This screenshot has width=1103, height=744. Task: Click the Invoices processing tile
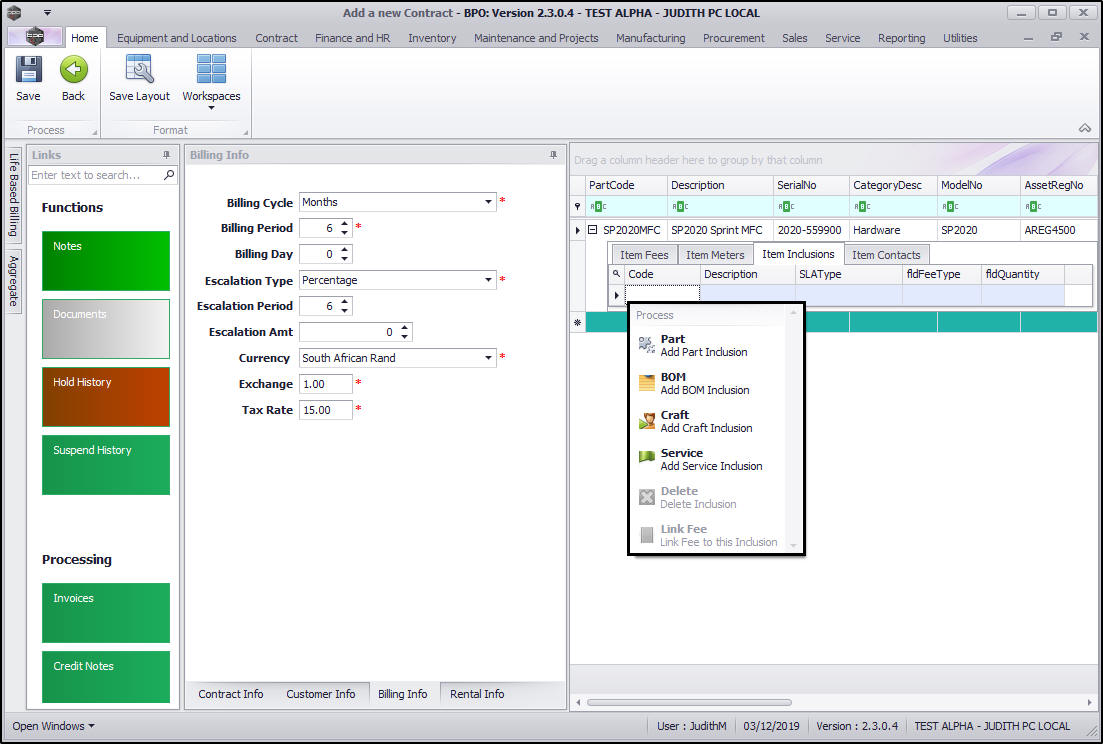click(x=106, y=612)
